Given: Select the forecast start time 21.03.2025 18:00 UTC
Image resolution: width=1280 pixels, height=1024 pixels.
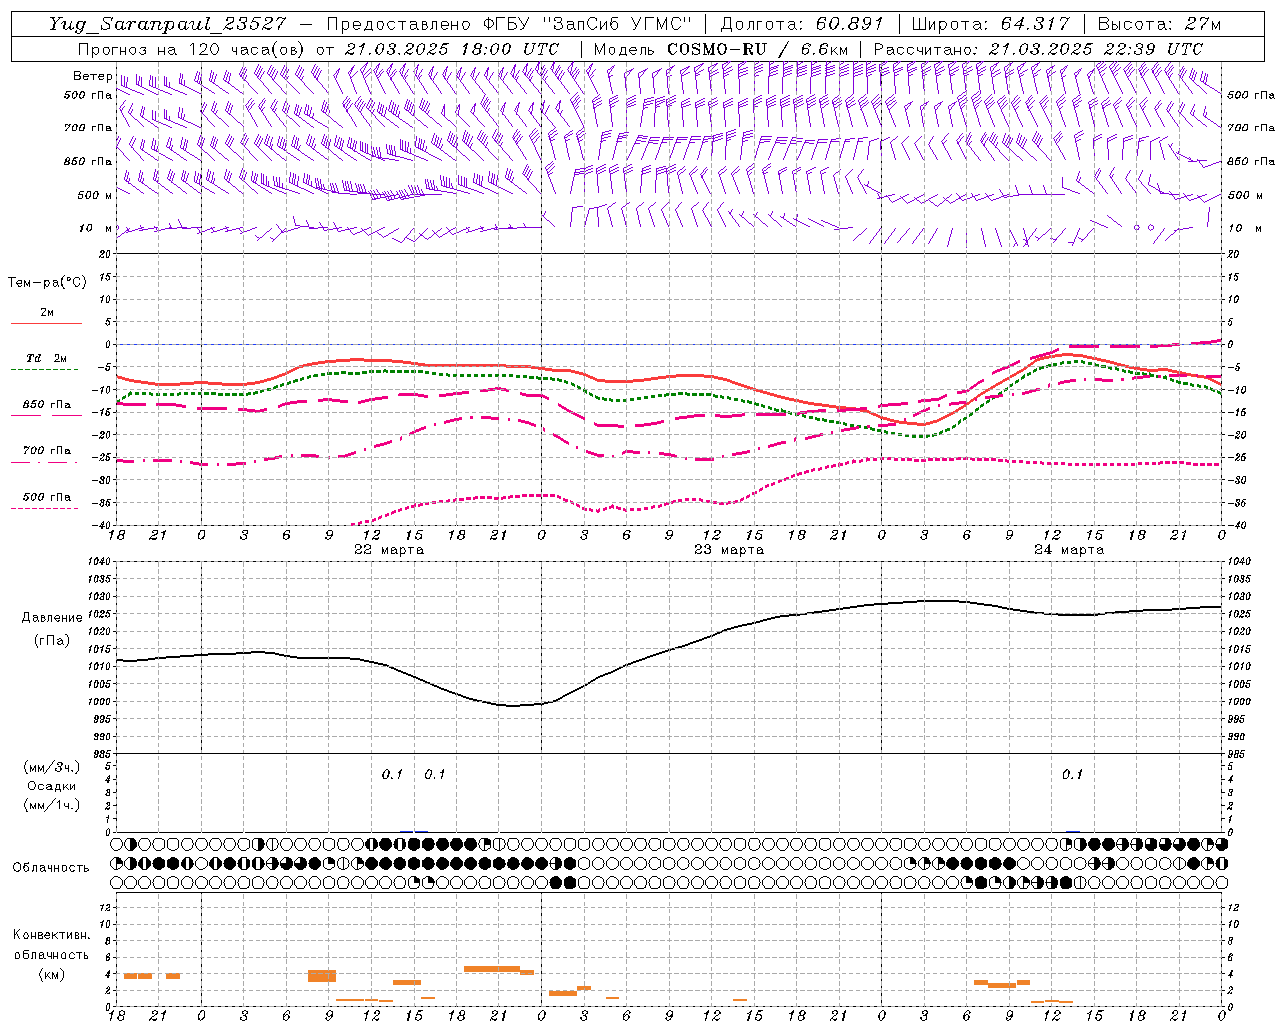Looking at the screenshot, I should (452, 49).
